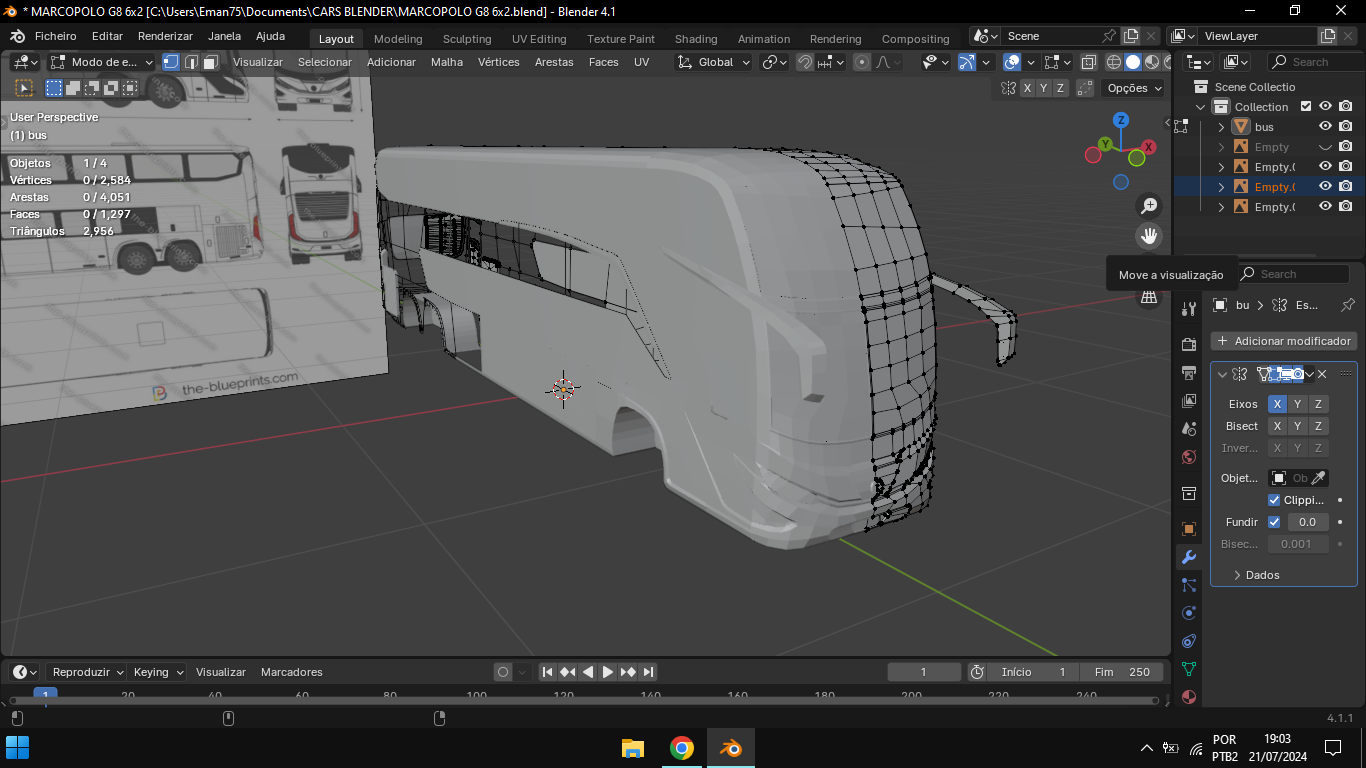
Task: Uncheck the Fundir merge checkbox
Action: pyautogui.click(x=1274, y=522)
